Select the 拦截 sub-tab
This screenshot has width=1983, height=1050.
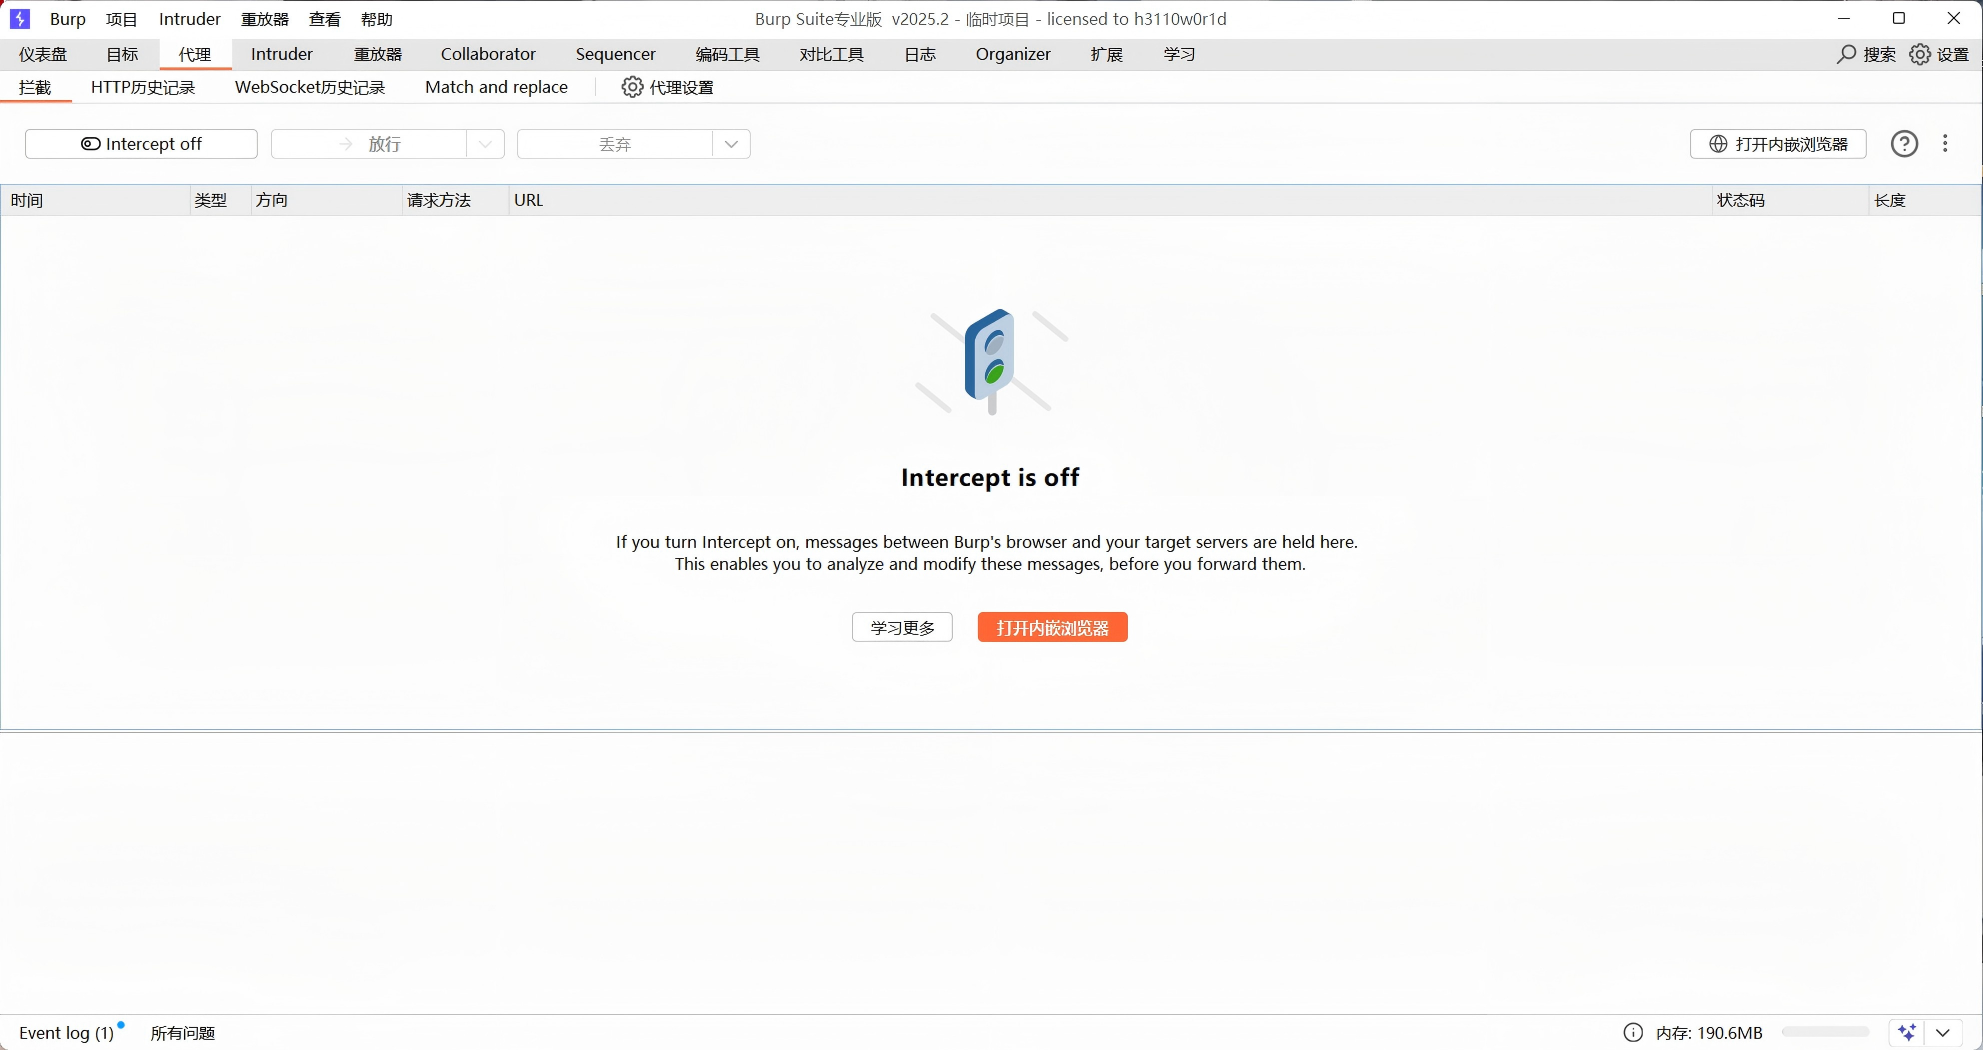[x=35, y=87]
